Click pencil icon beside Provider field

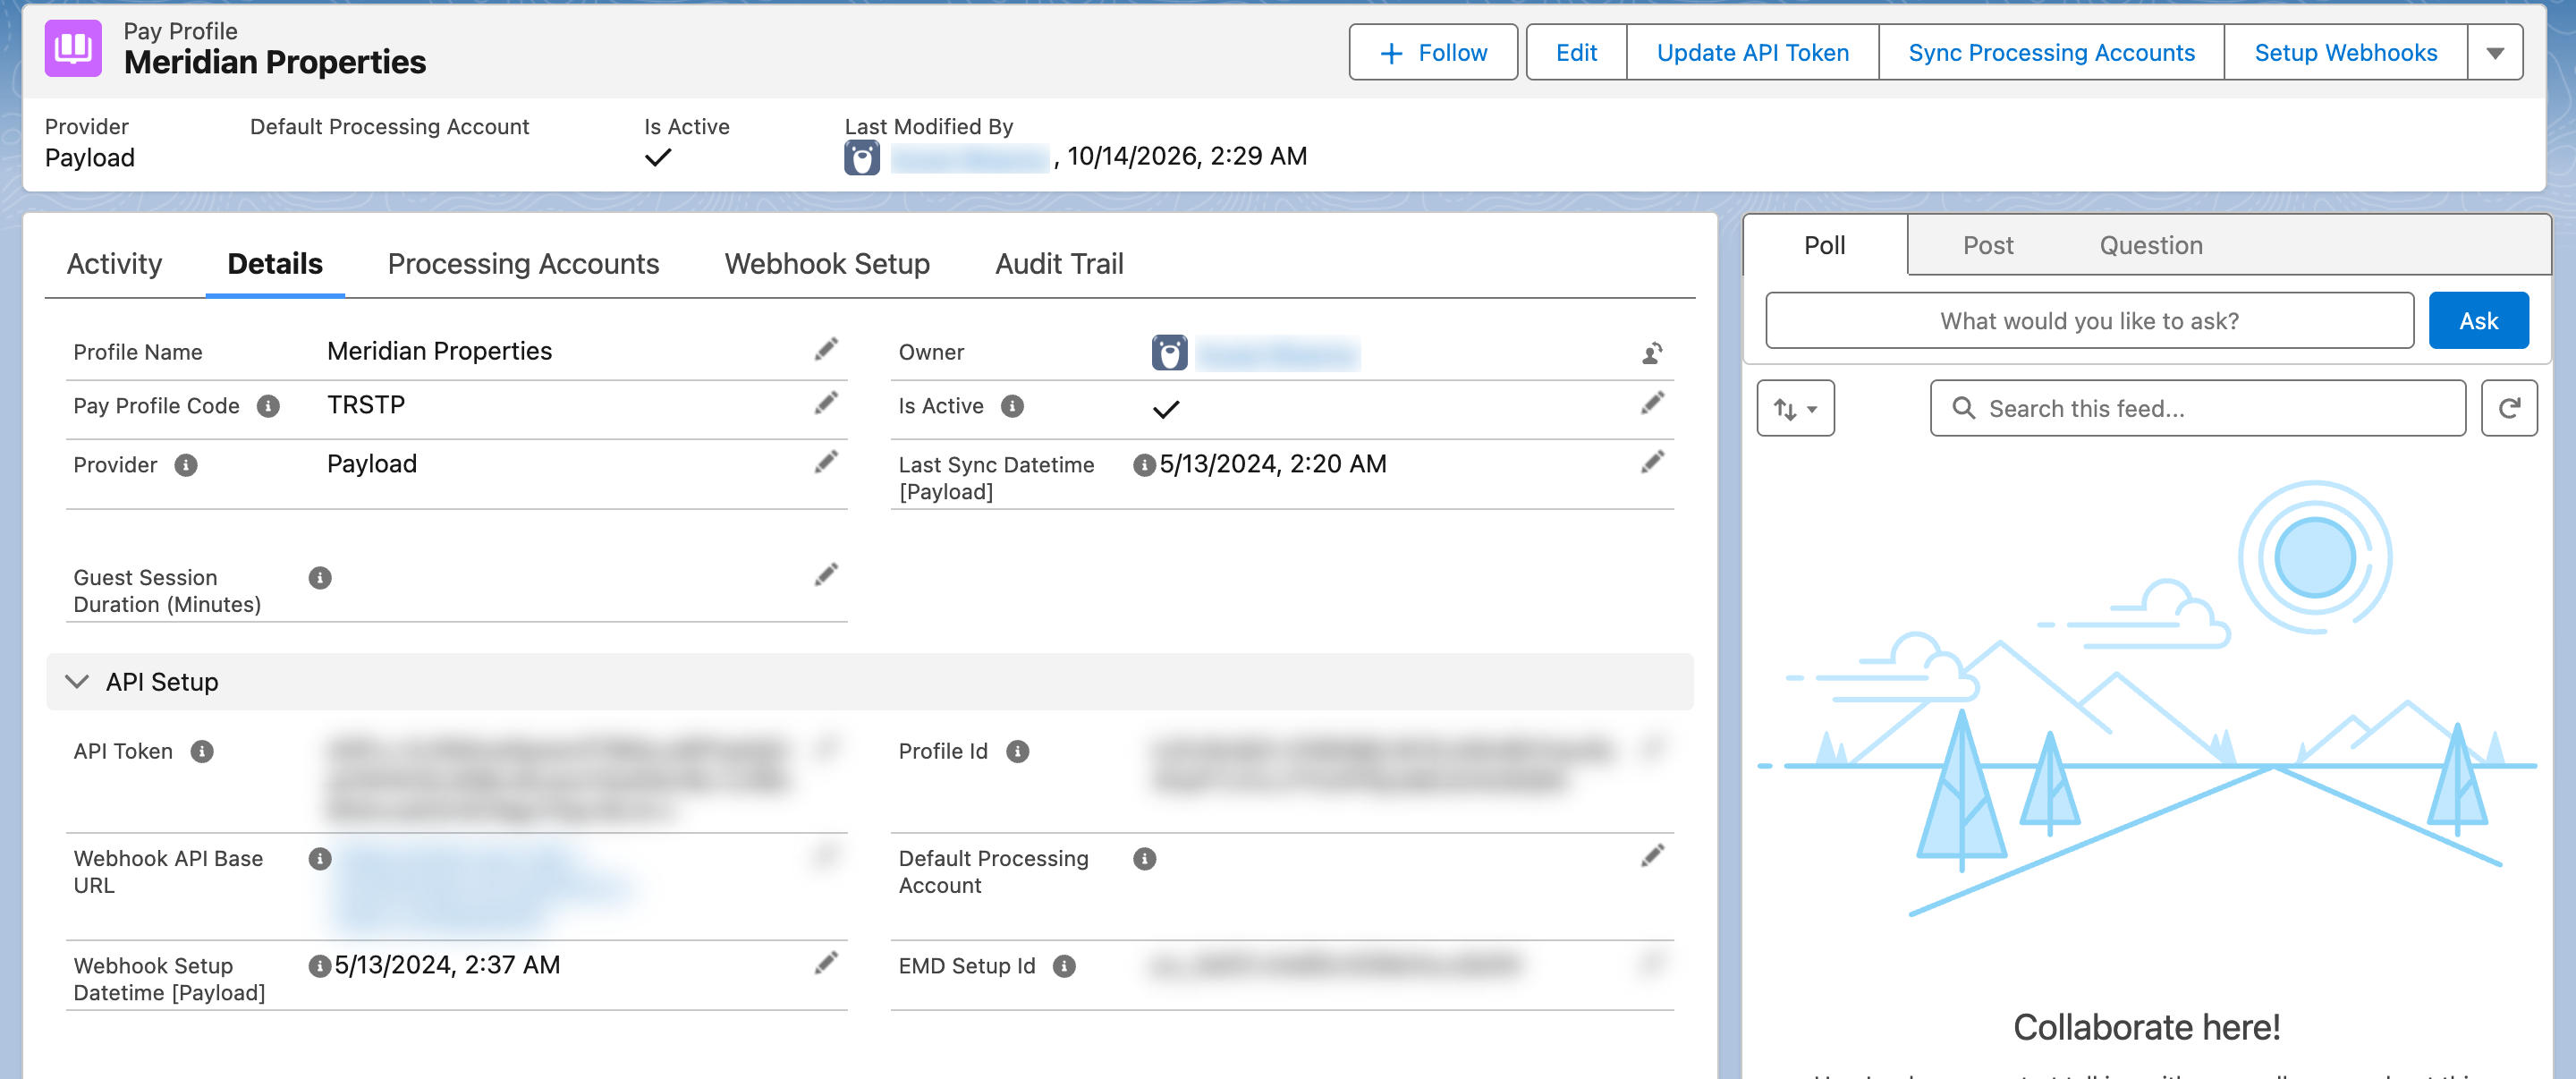coord(826,462)
